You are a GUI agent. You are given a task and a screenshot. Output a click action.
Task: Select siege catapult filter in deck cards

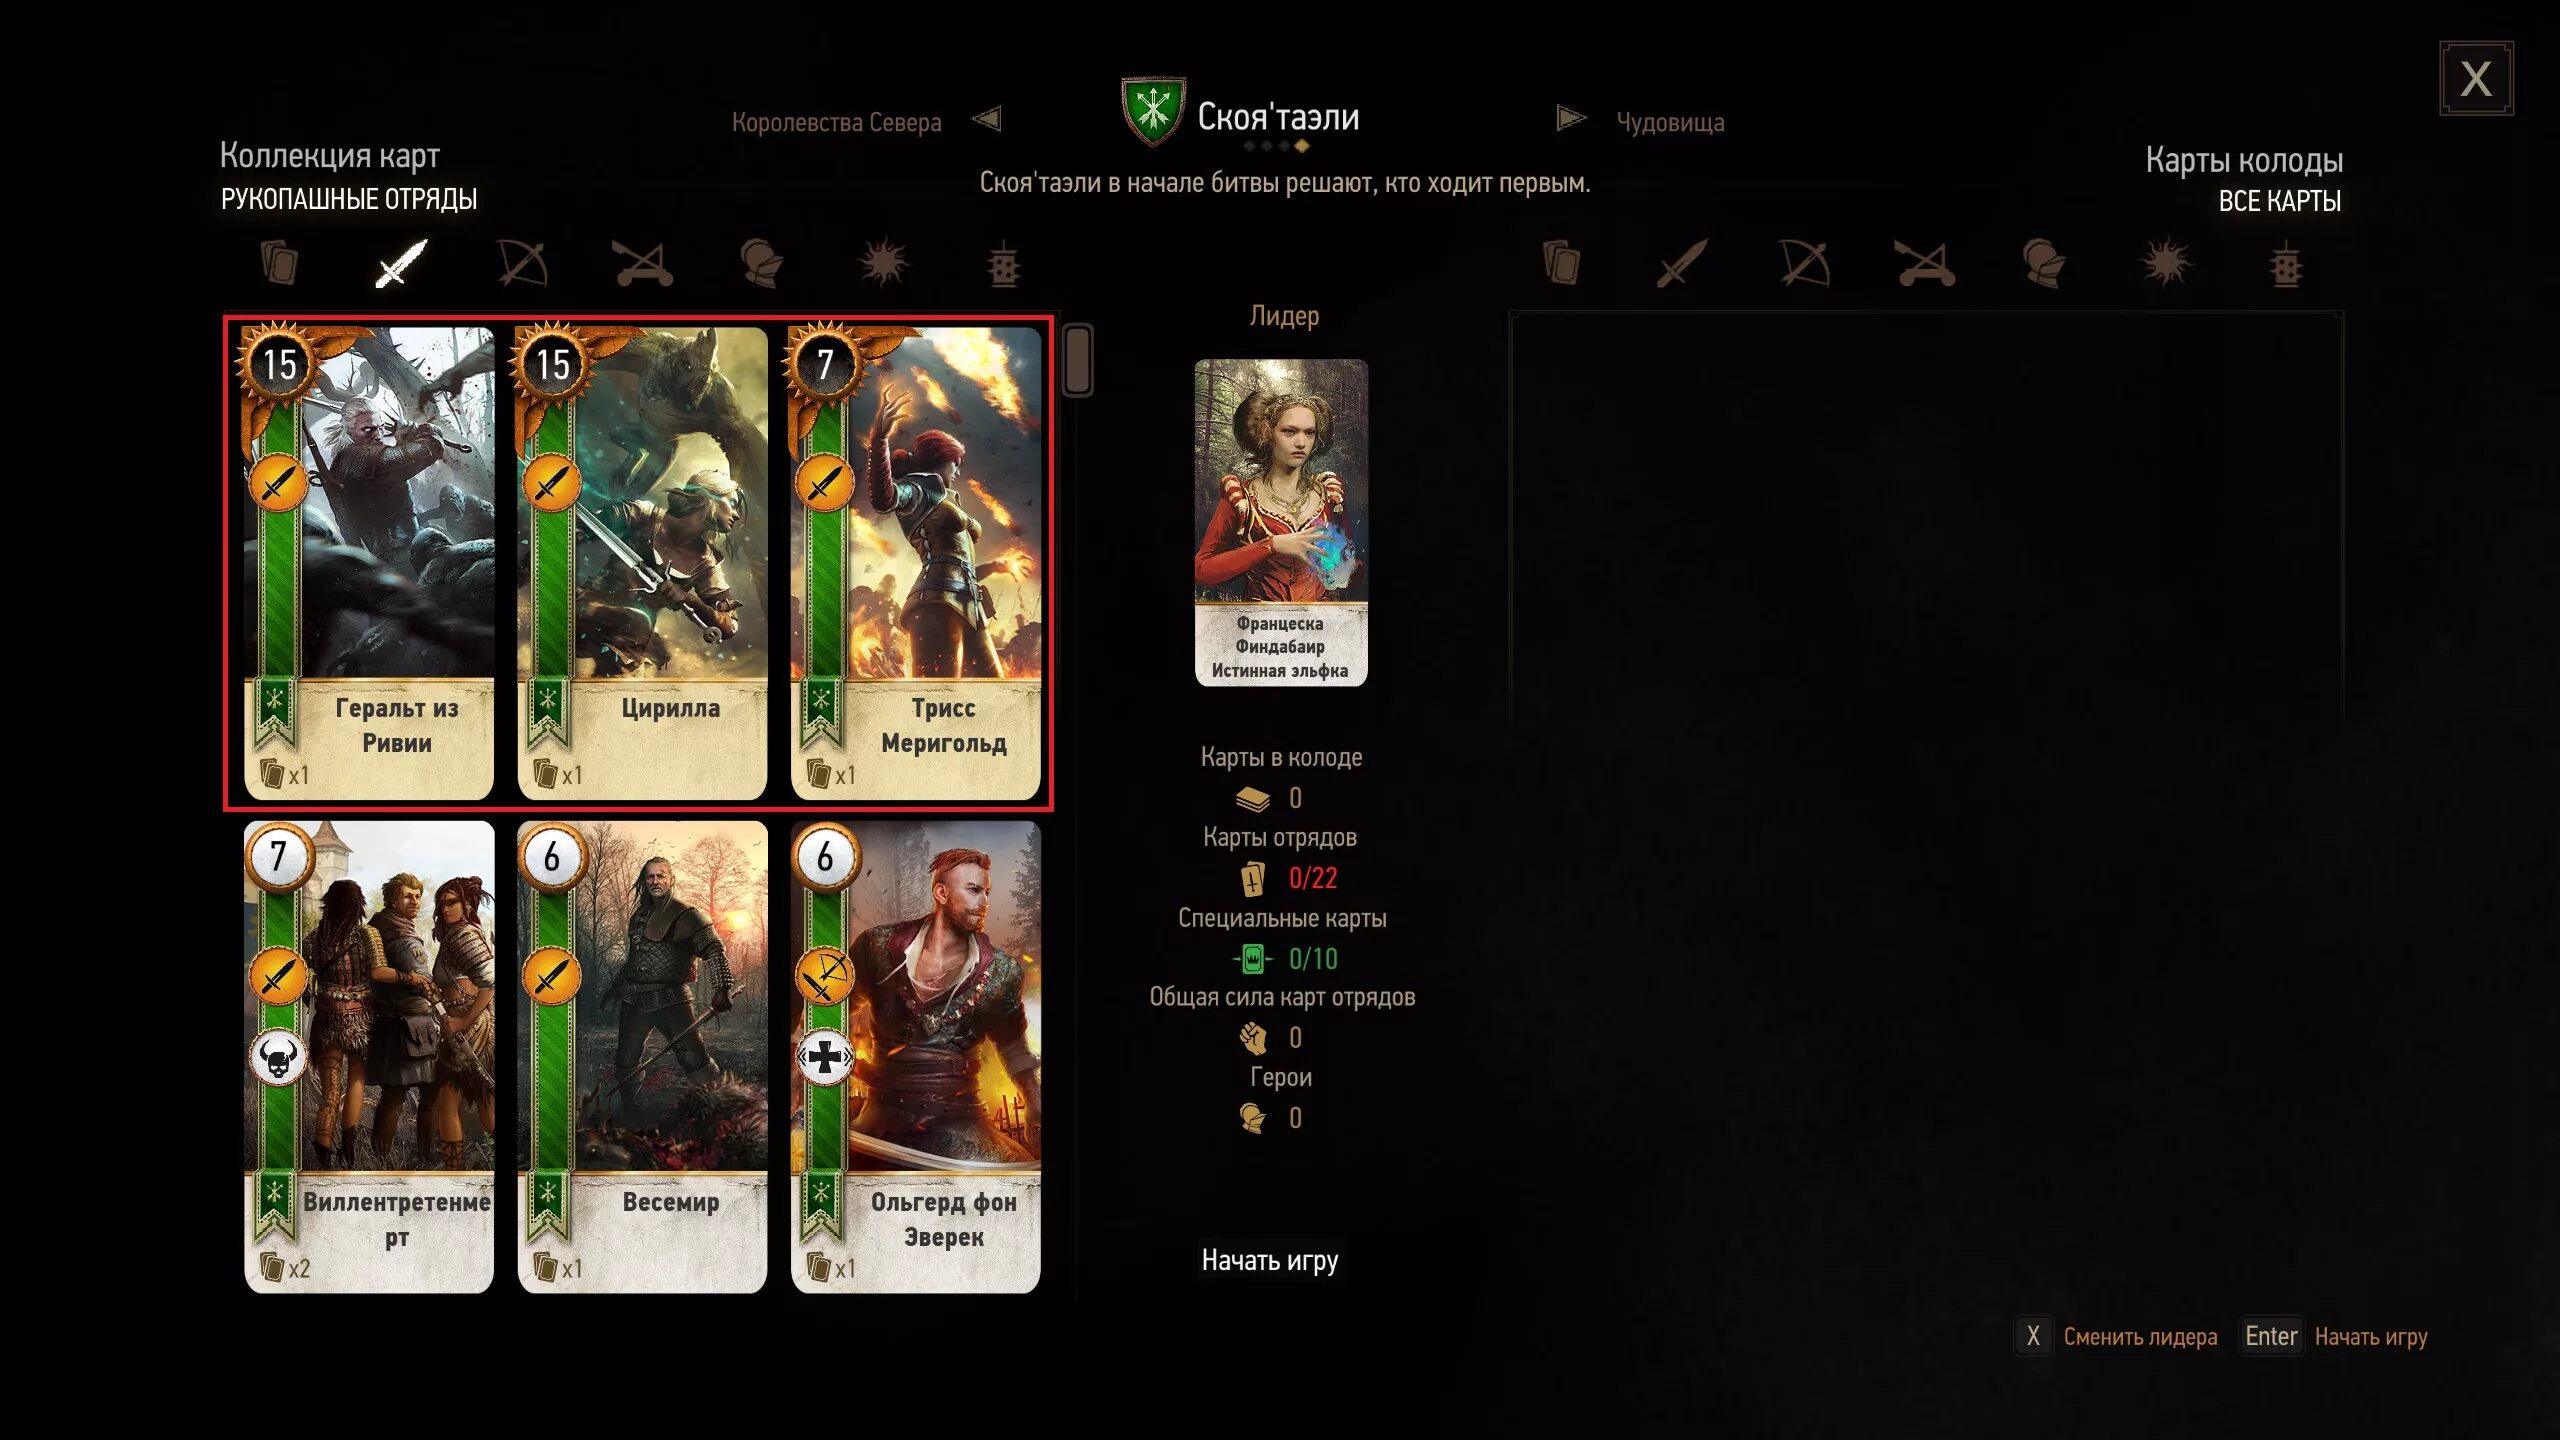(1926, 264)
